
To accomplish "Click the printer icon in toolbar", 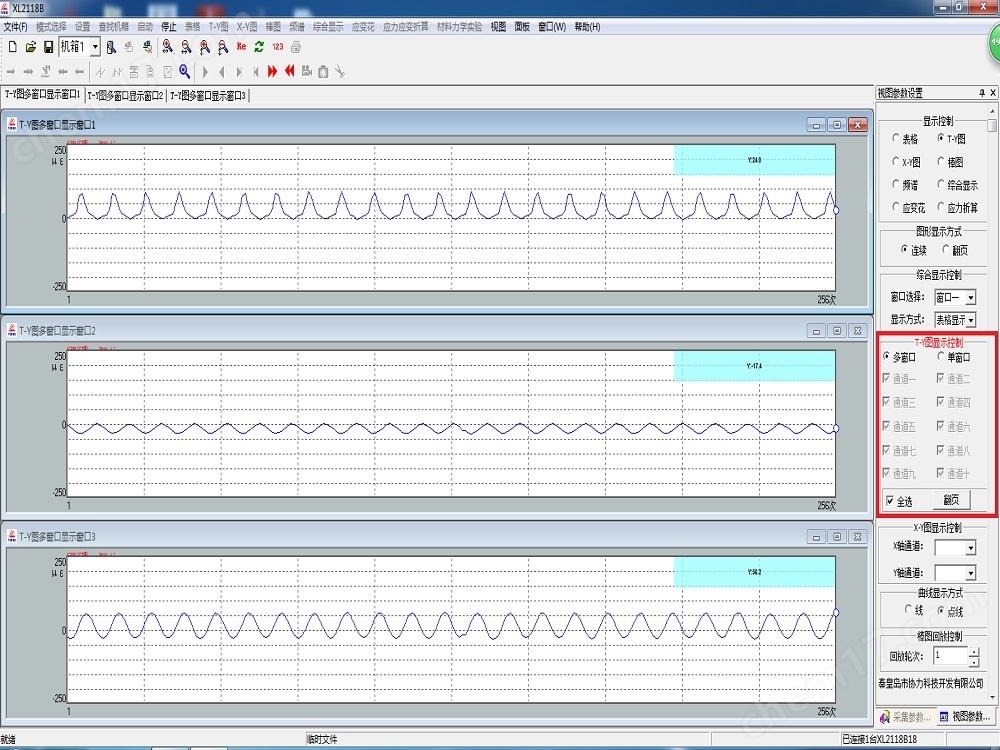I will tap(296, 47).
